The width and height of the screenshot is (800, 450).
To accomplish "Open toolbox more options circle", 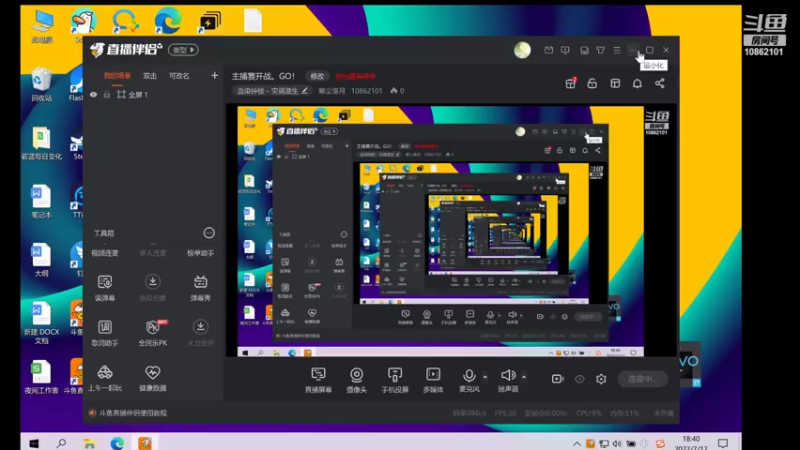I will click(209, 233).
